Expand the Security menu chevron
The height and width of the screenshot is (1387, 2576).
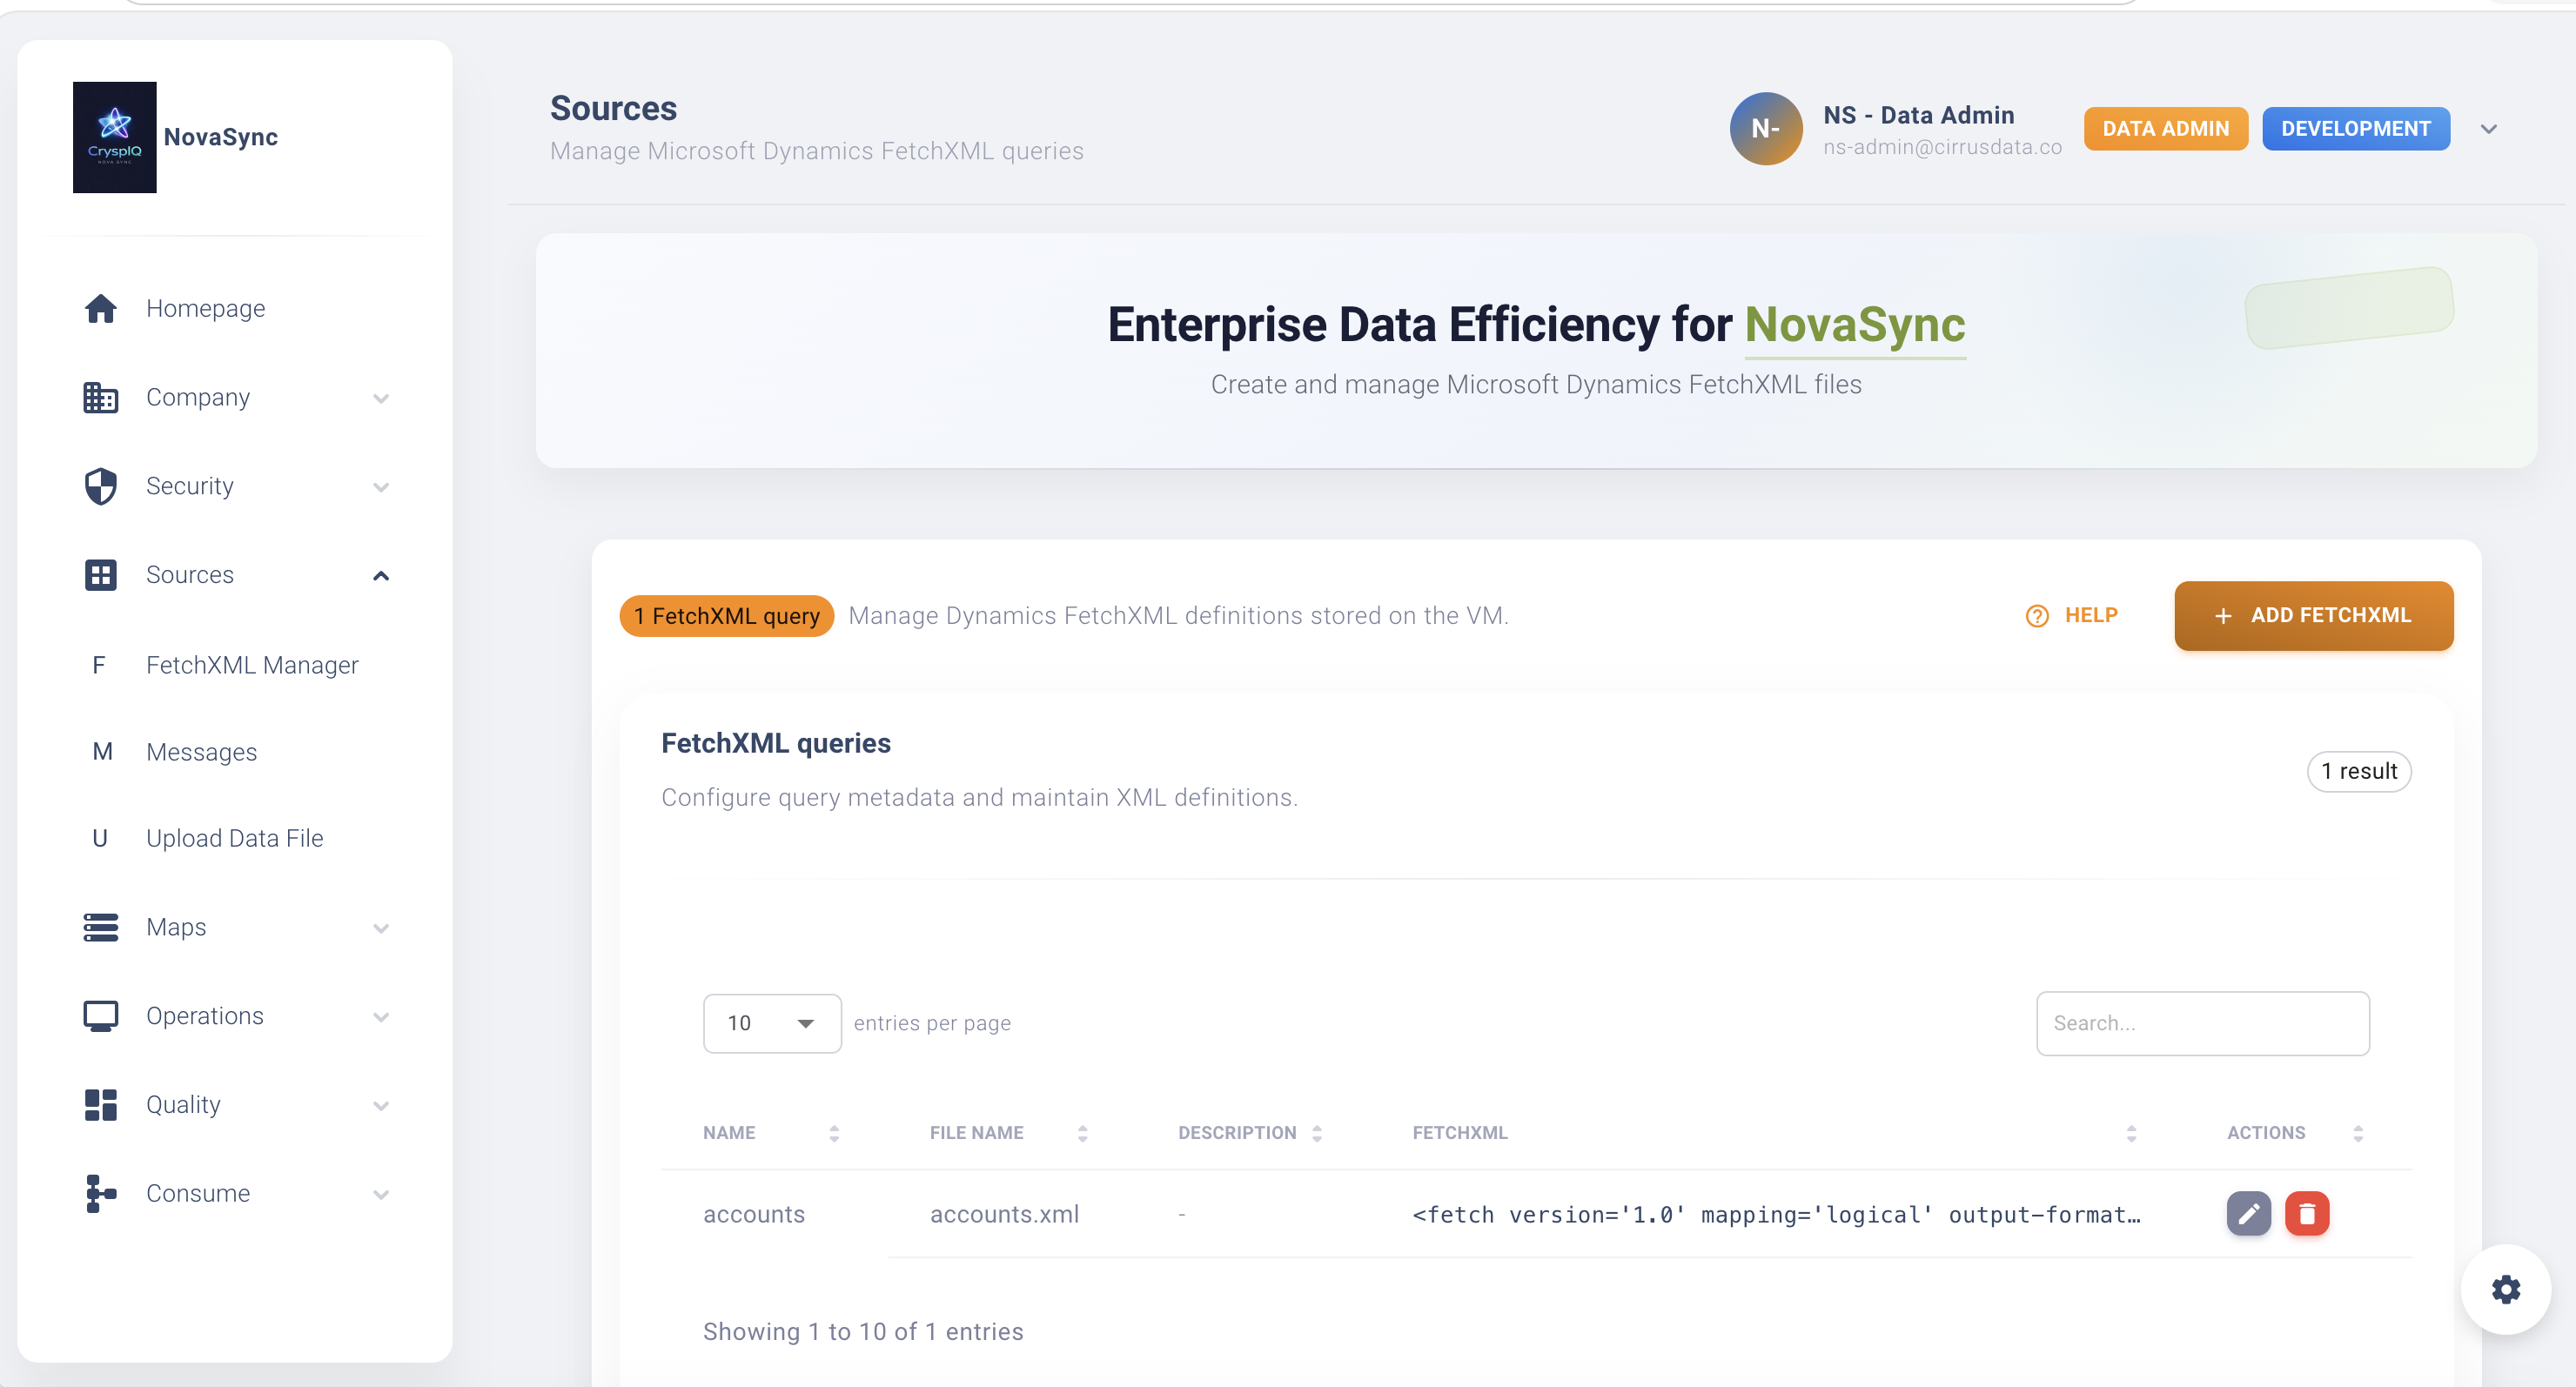click(381, 487)
